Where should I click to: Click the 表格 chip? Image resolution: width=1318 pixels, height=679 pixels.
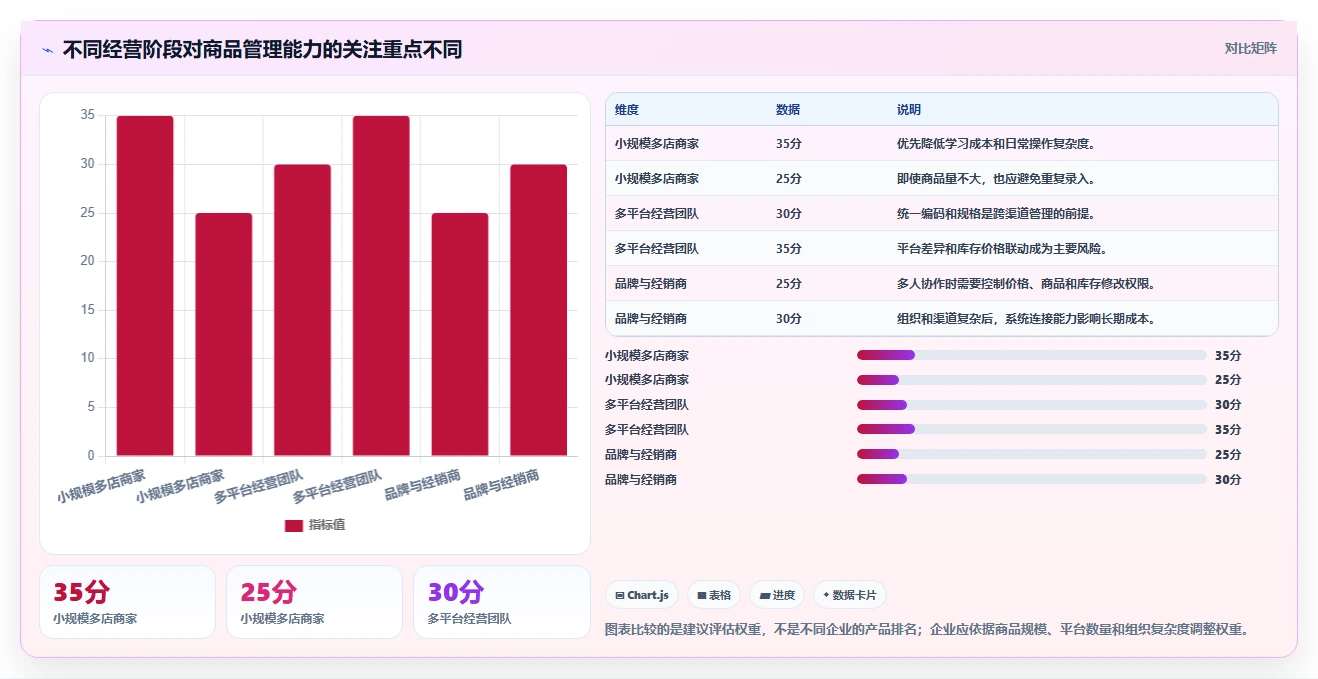714,595
